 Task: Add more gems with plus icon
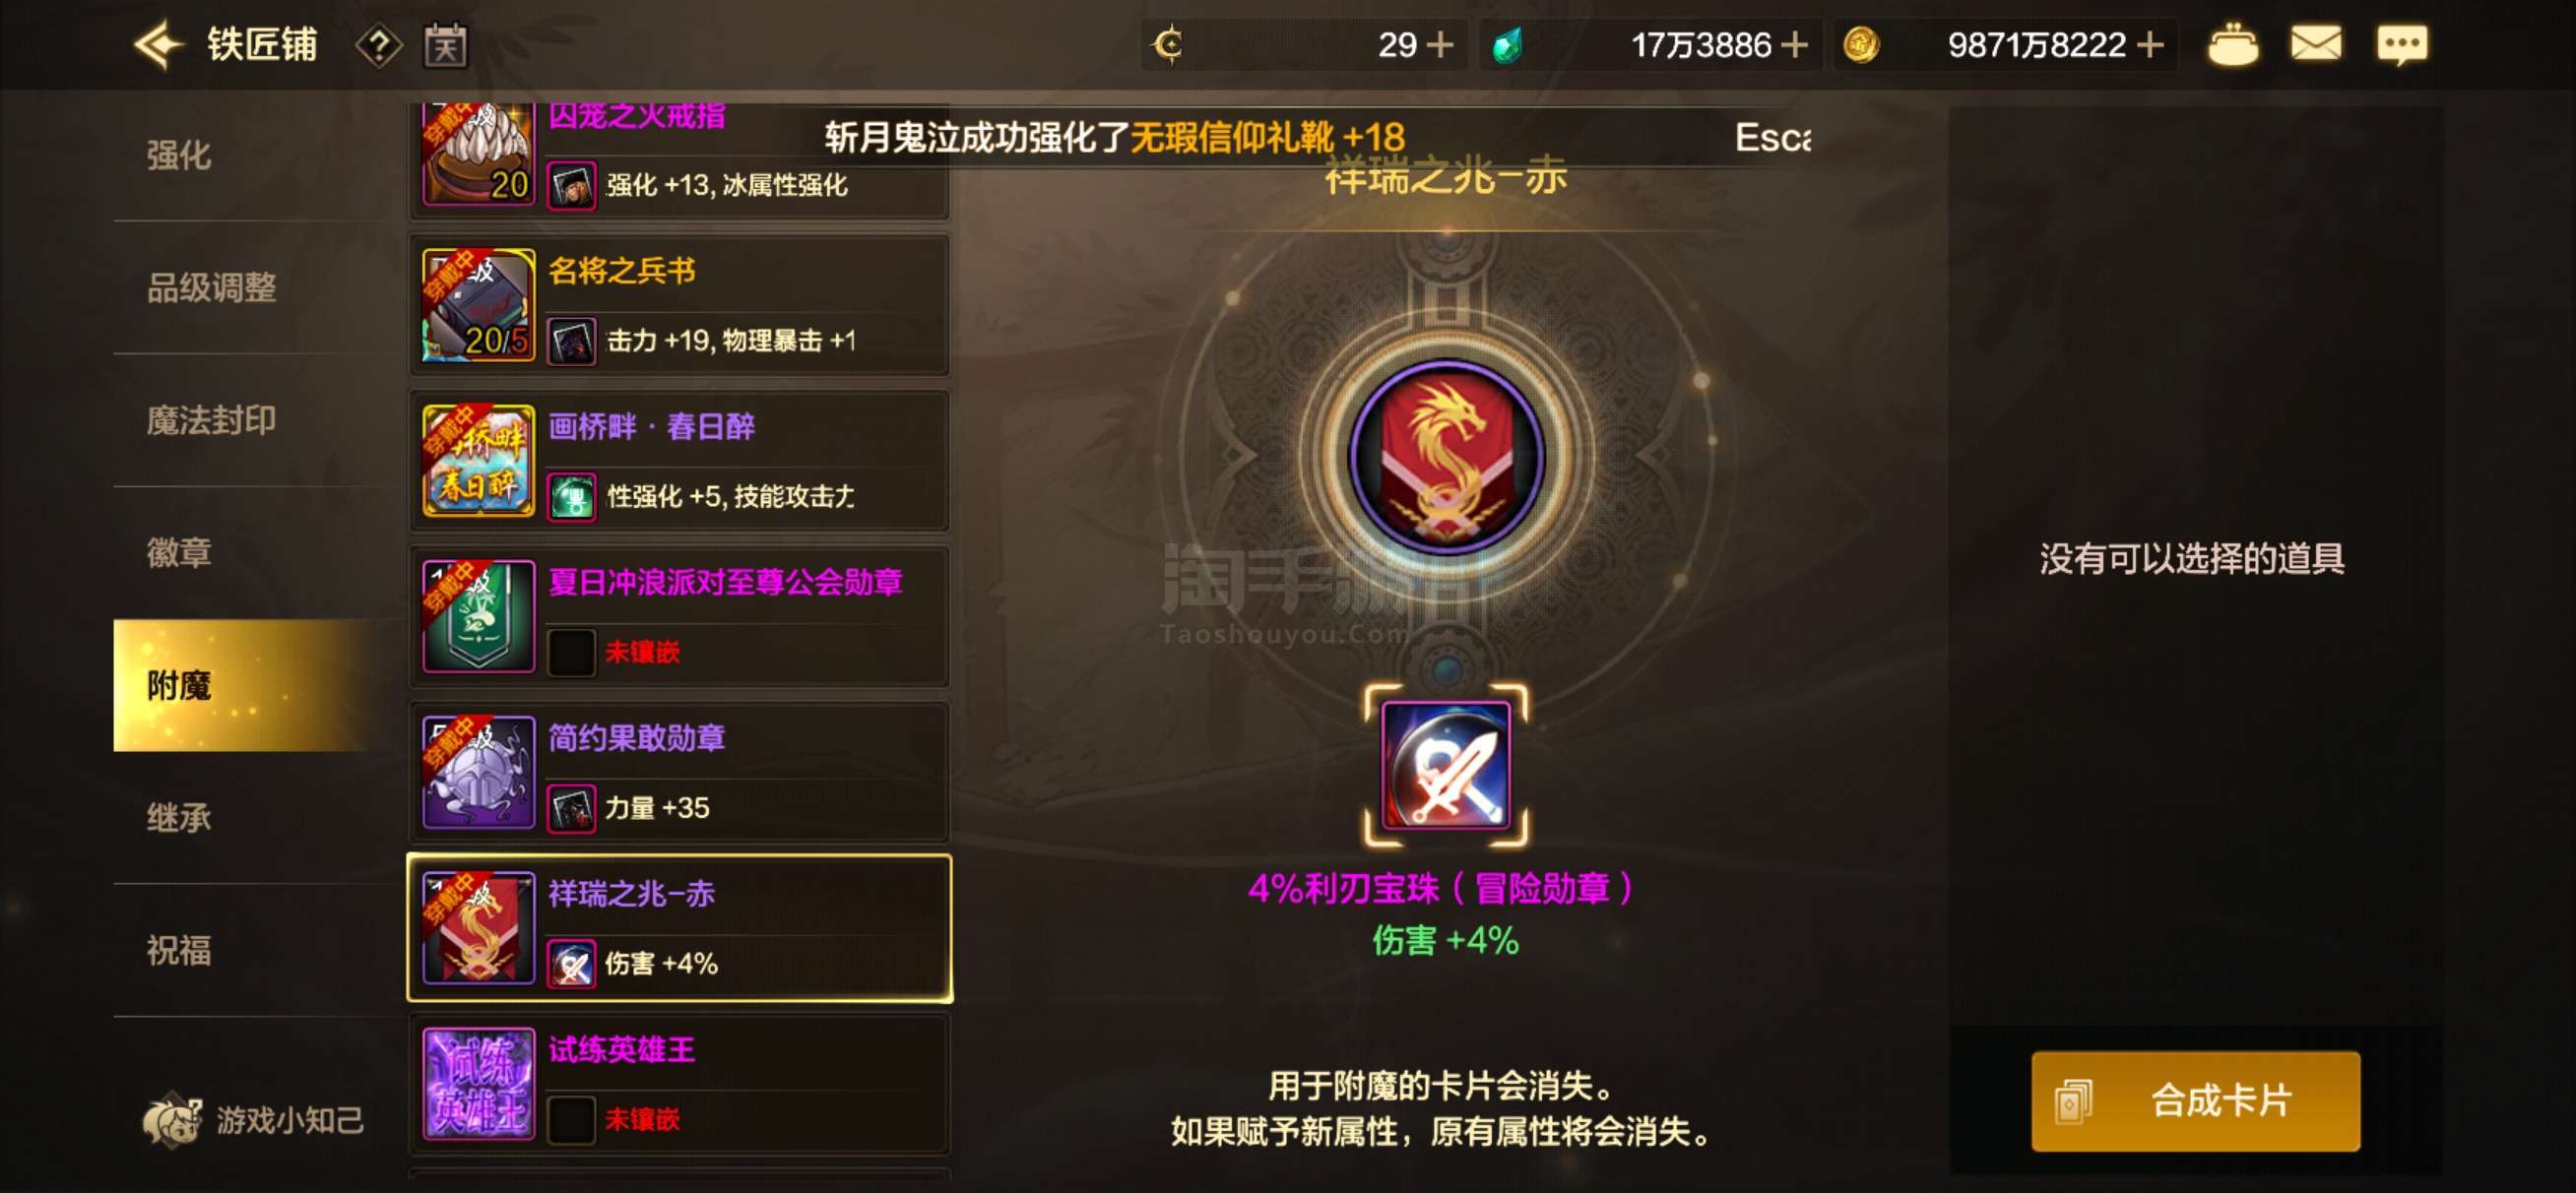click(1795, 45)
